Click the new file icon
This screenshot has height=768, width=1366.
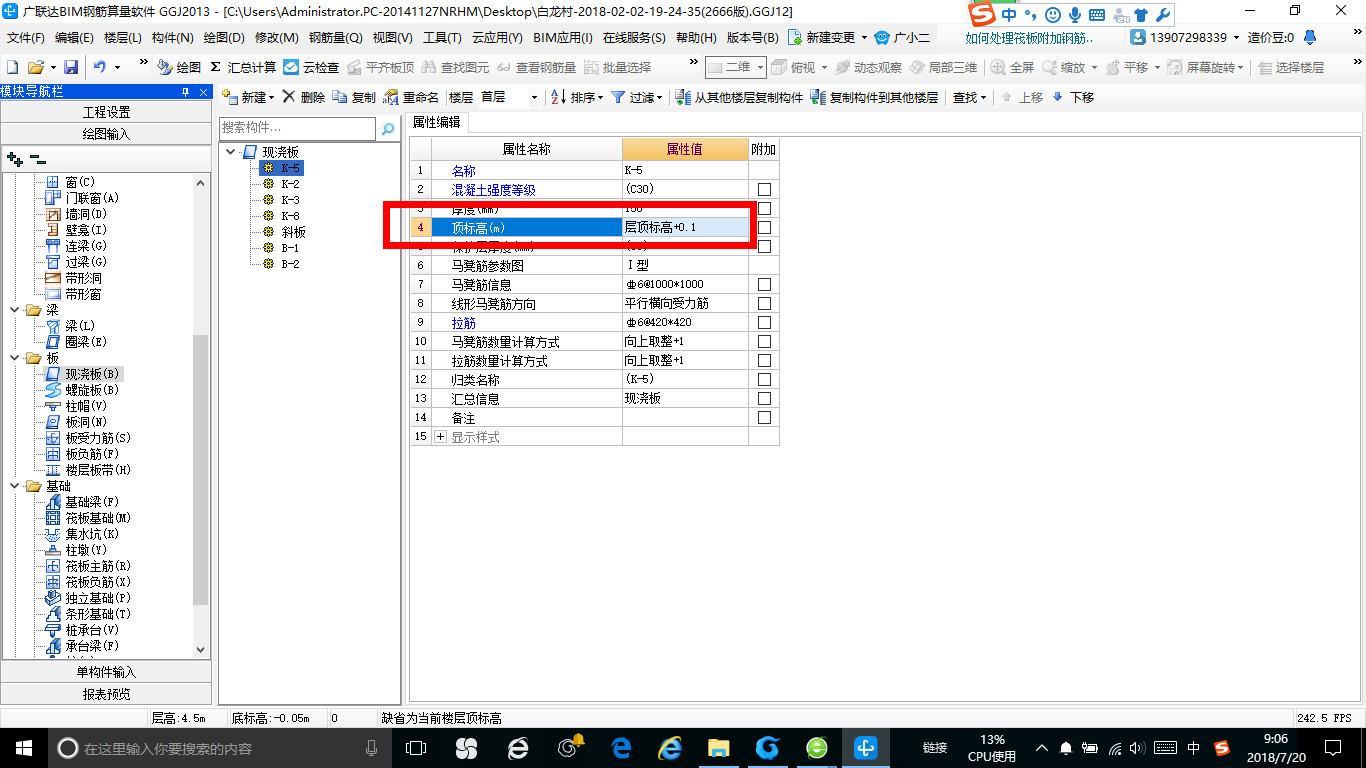point(12,67)
